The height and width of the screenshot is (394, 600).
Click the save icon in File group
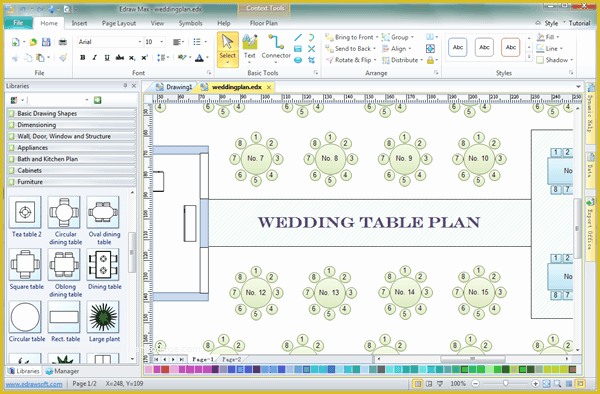[46, 42]
